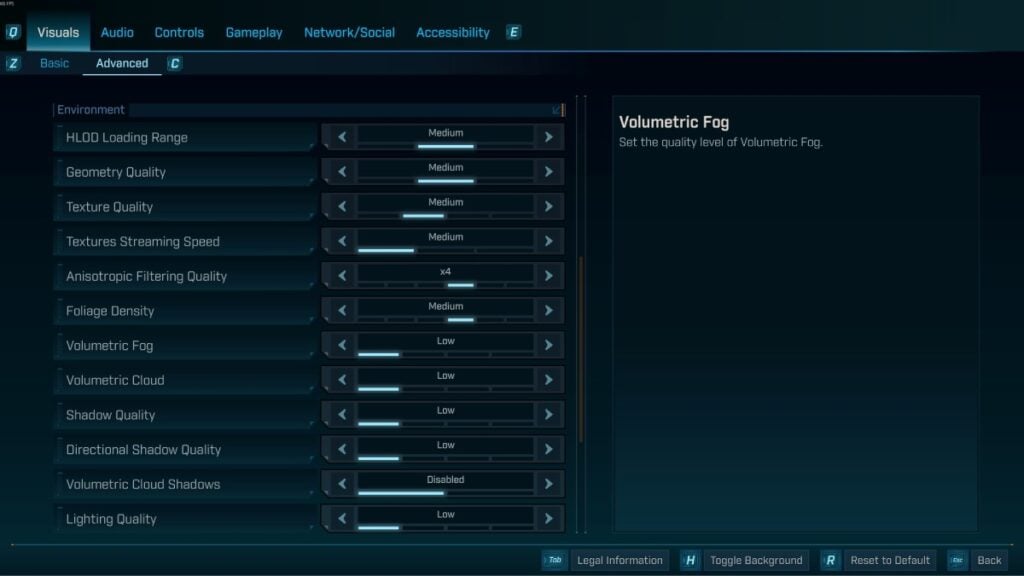Image resolution: width=1024 pixels, height=576 pixels.
Task: Click the Lighting Quality slider bar
Action: pos(445,527)
